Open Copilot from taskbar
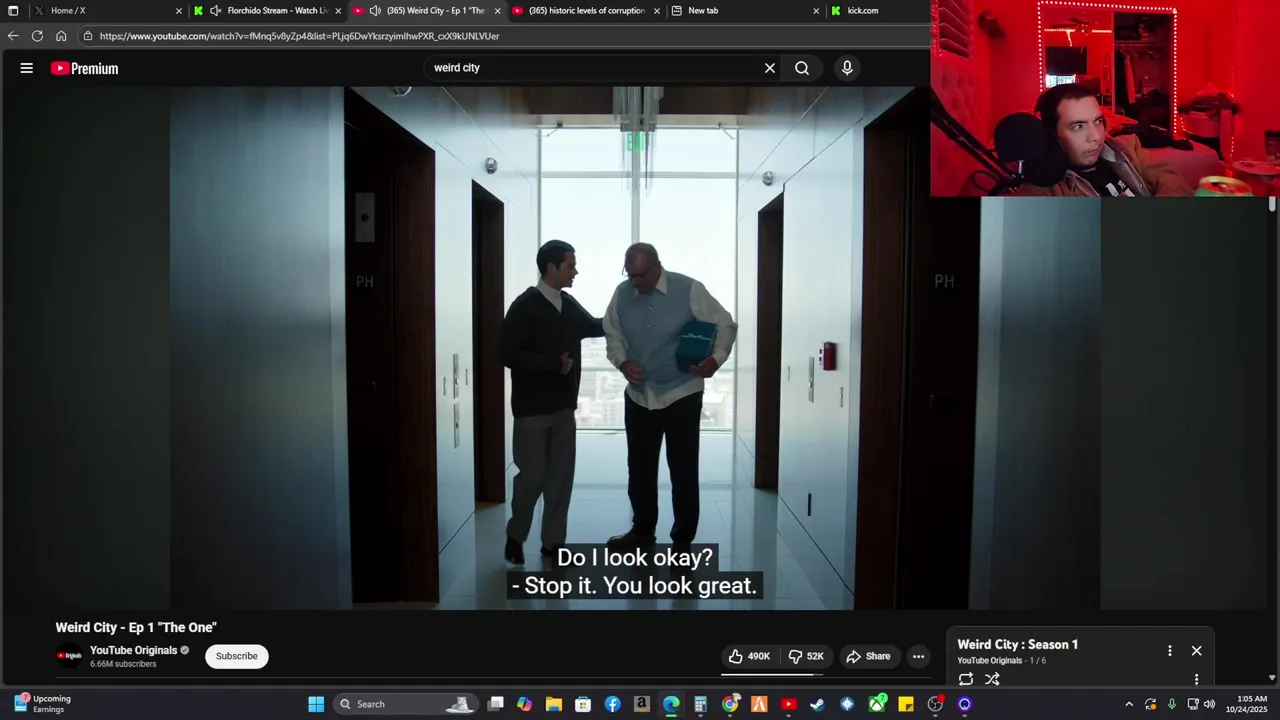Viewport: 1280px width, 720px height. 524,704
